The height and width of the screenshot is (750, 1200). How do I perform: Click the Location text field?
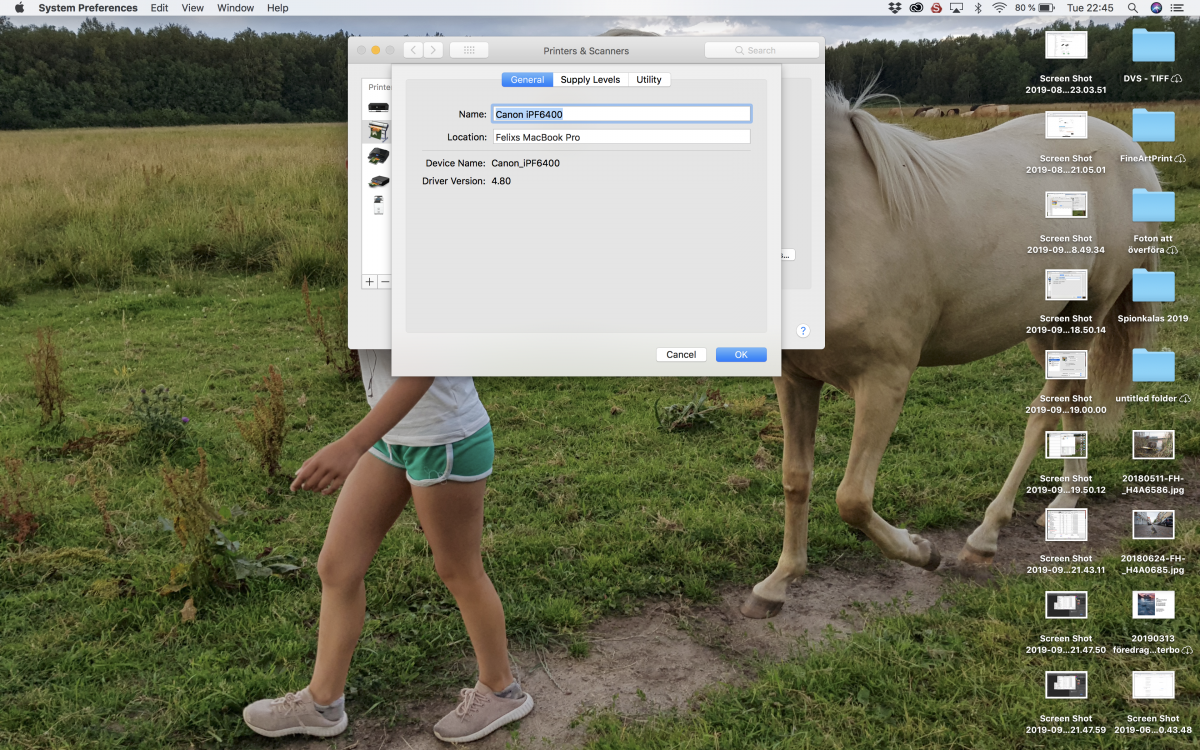pyautogui.click(x=621, y=137)
